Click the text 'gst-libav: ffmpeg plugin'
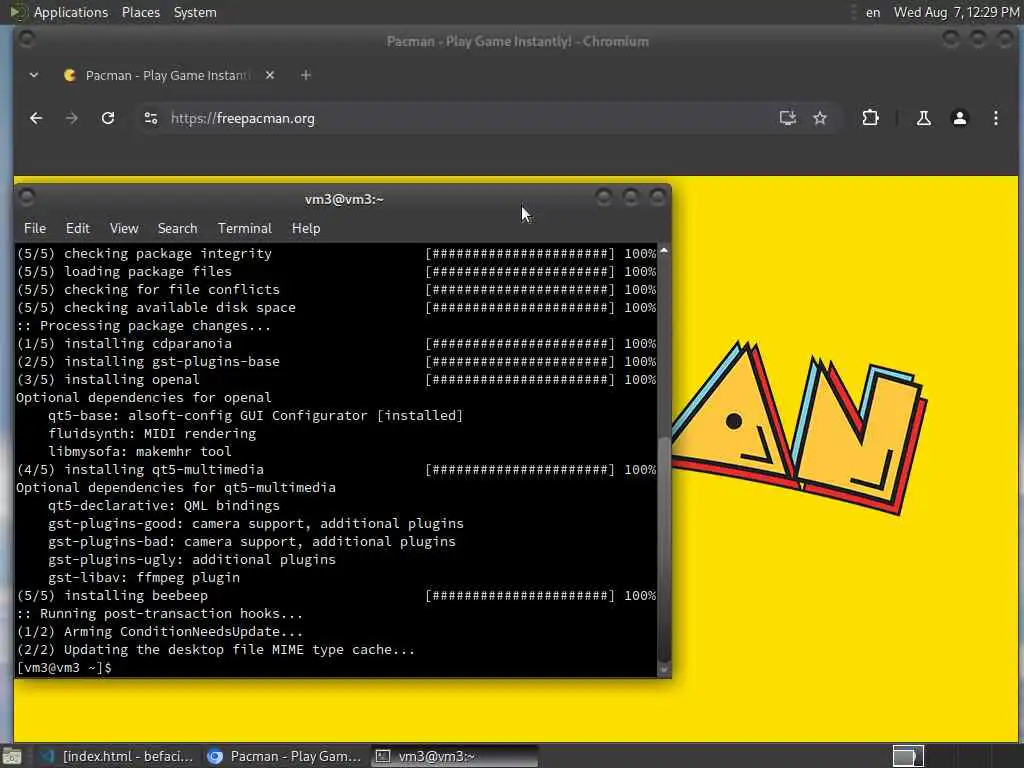This screenshot has height=768, width=1024. 144,577
